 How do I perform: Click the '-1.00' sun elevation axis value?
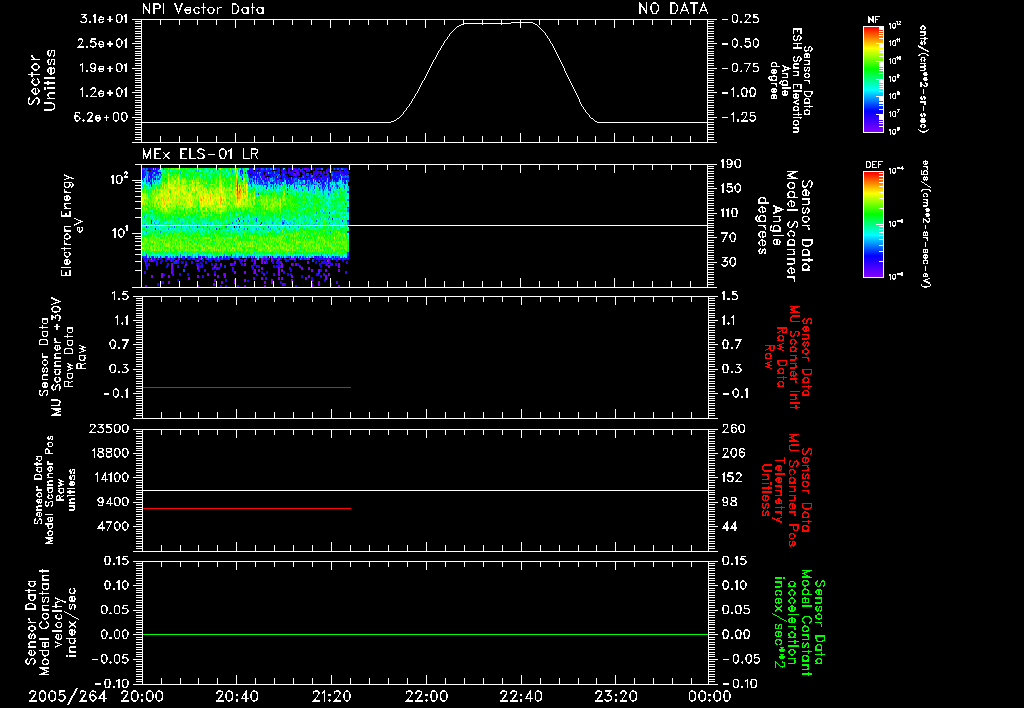[741, 92]
